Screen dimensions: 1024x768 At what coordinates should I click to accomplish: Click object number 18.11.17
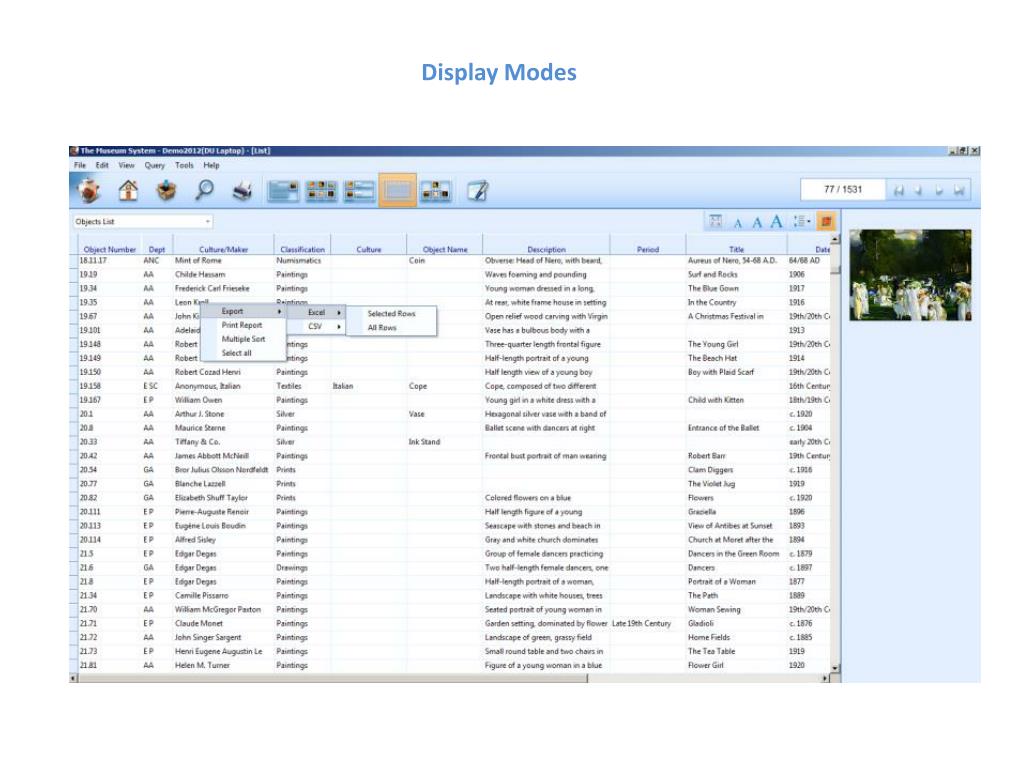pyautogui.click(x=93, y=261)
